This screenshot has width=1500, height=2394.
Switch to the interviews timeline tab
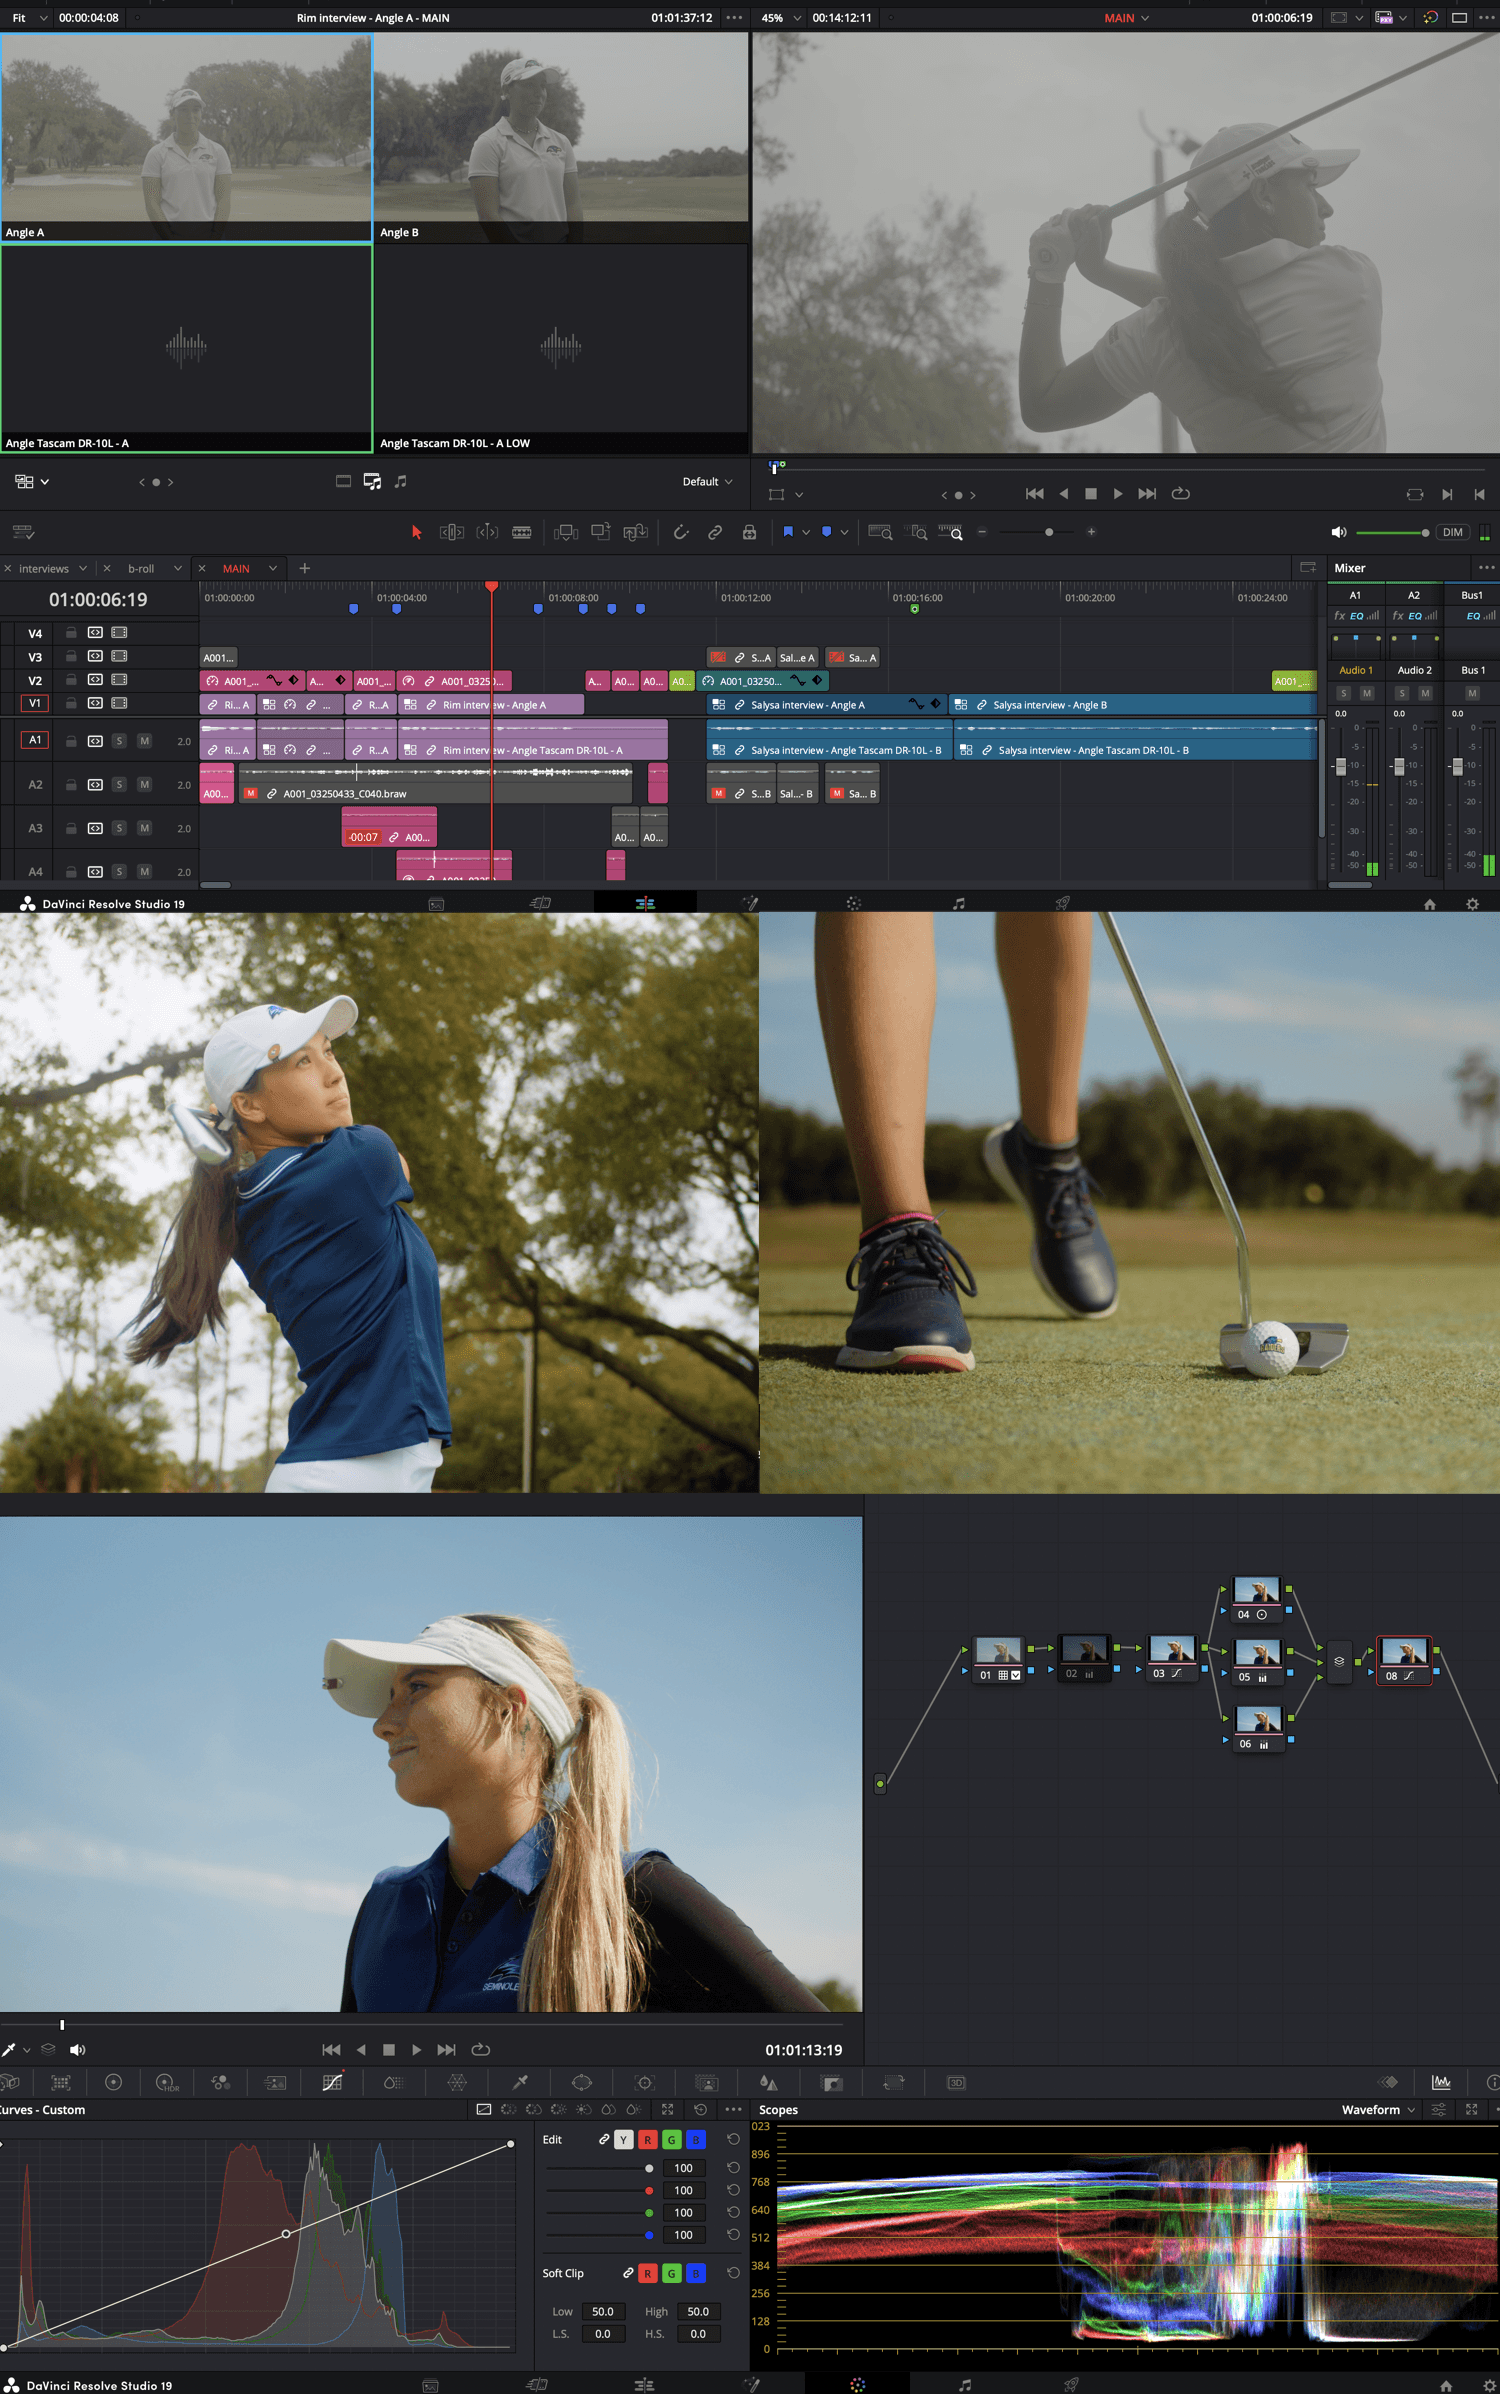[x=44, y=569]
